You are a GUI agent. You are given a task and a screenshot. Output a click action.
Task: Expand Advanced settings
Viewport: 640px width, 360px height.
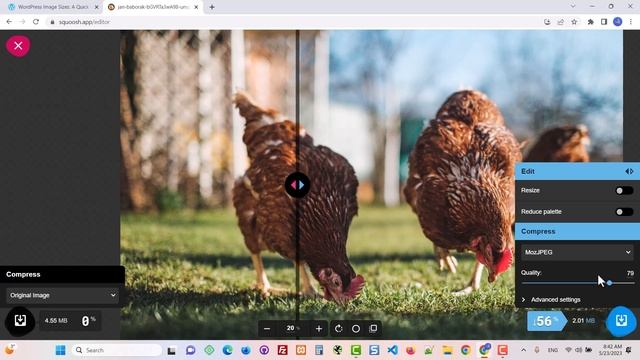click(x=551, y=300)
